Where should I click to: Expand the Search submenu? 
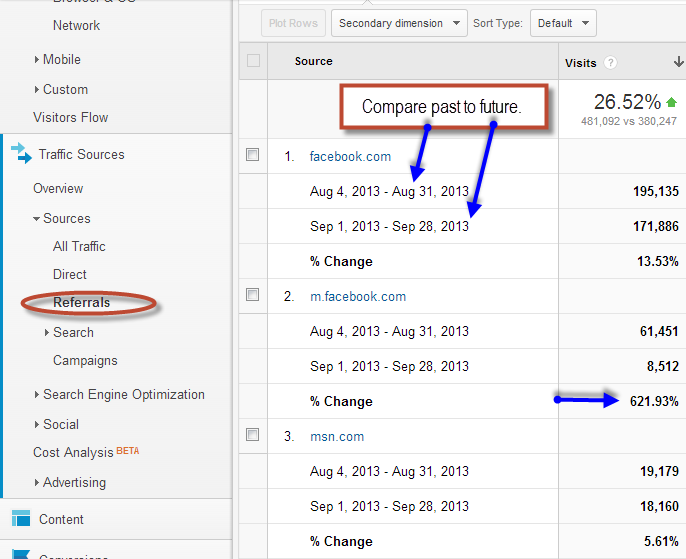(47, 332)
